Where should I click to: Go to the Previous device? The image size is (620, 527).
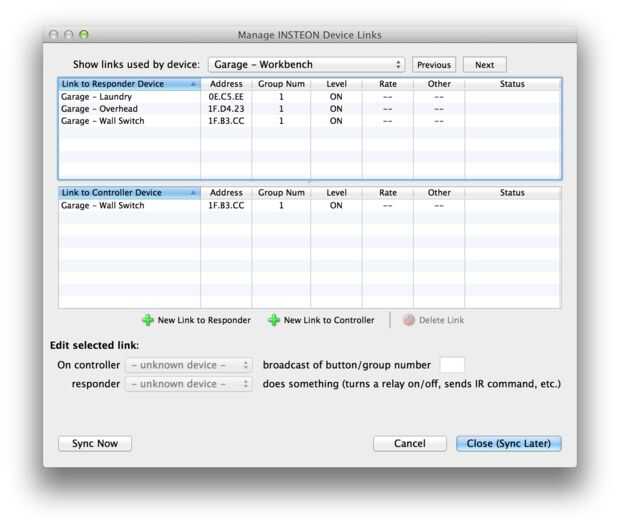tap(434, 65)
